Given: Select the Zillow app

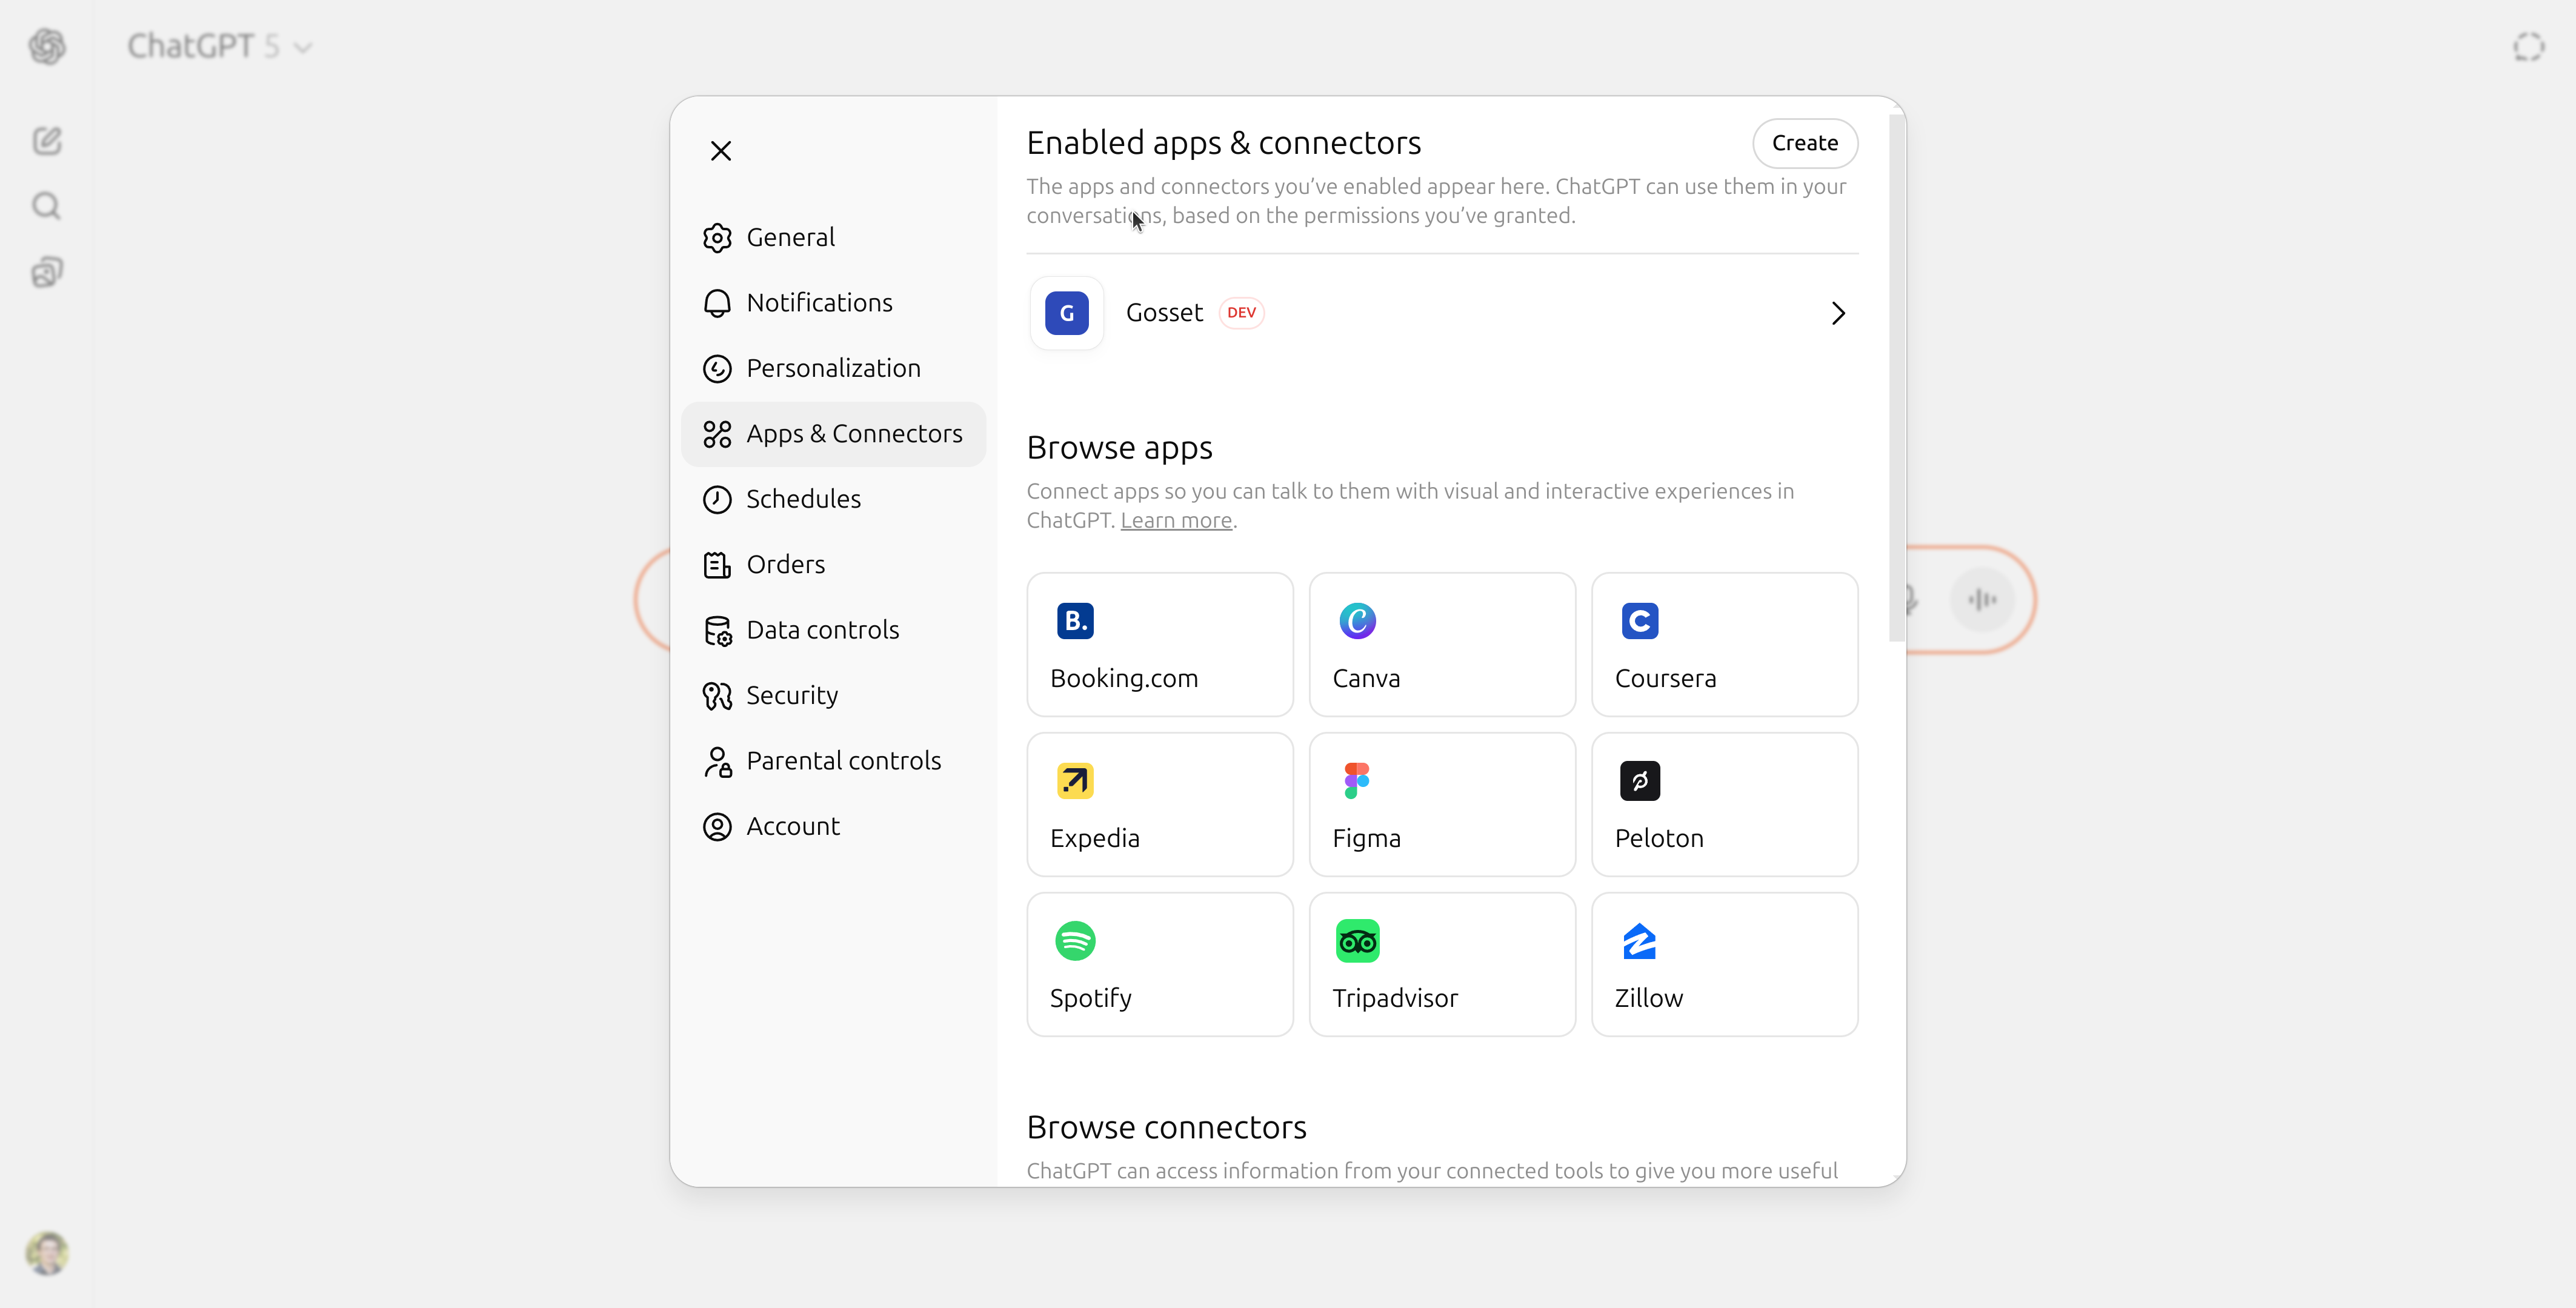Looking at the screenshot, I should [1724, 963].
